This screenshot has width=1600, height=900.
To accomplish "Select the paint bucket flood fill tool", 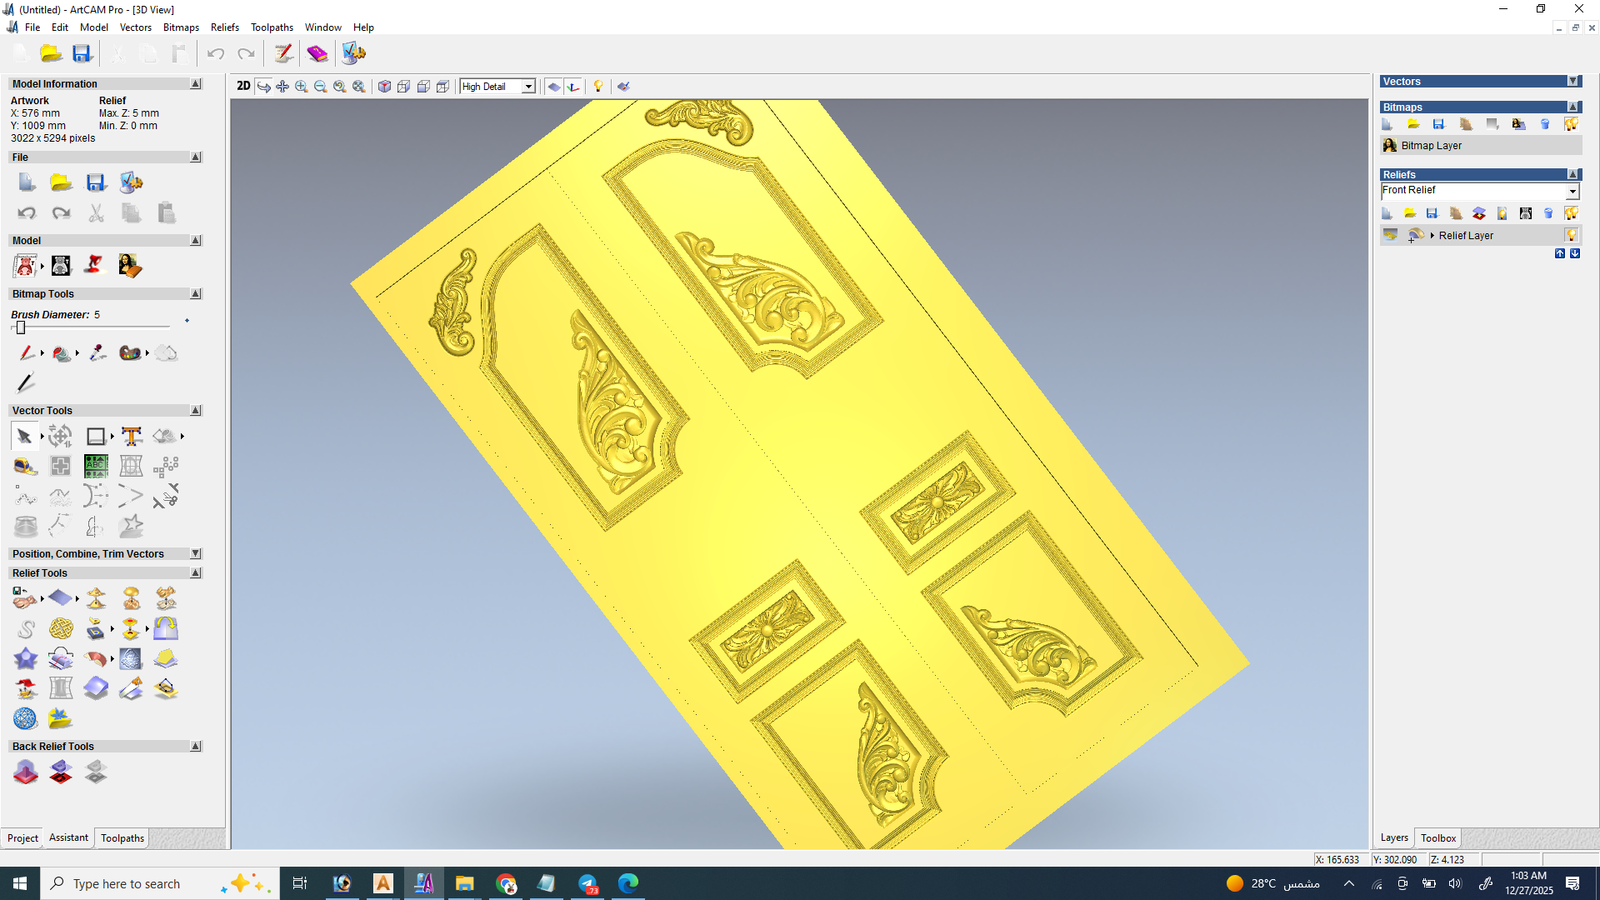I will point(61,353).
